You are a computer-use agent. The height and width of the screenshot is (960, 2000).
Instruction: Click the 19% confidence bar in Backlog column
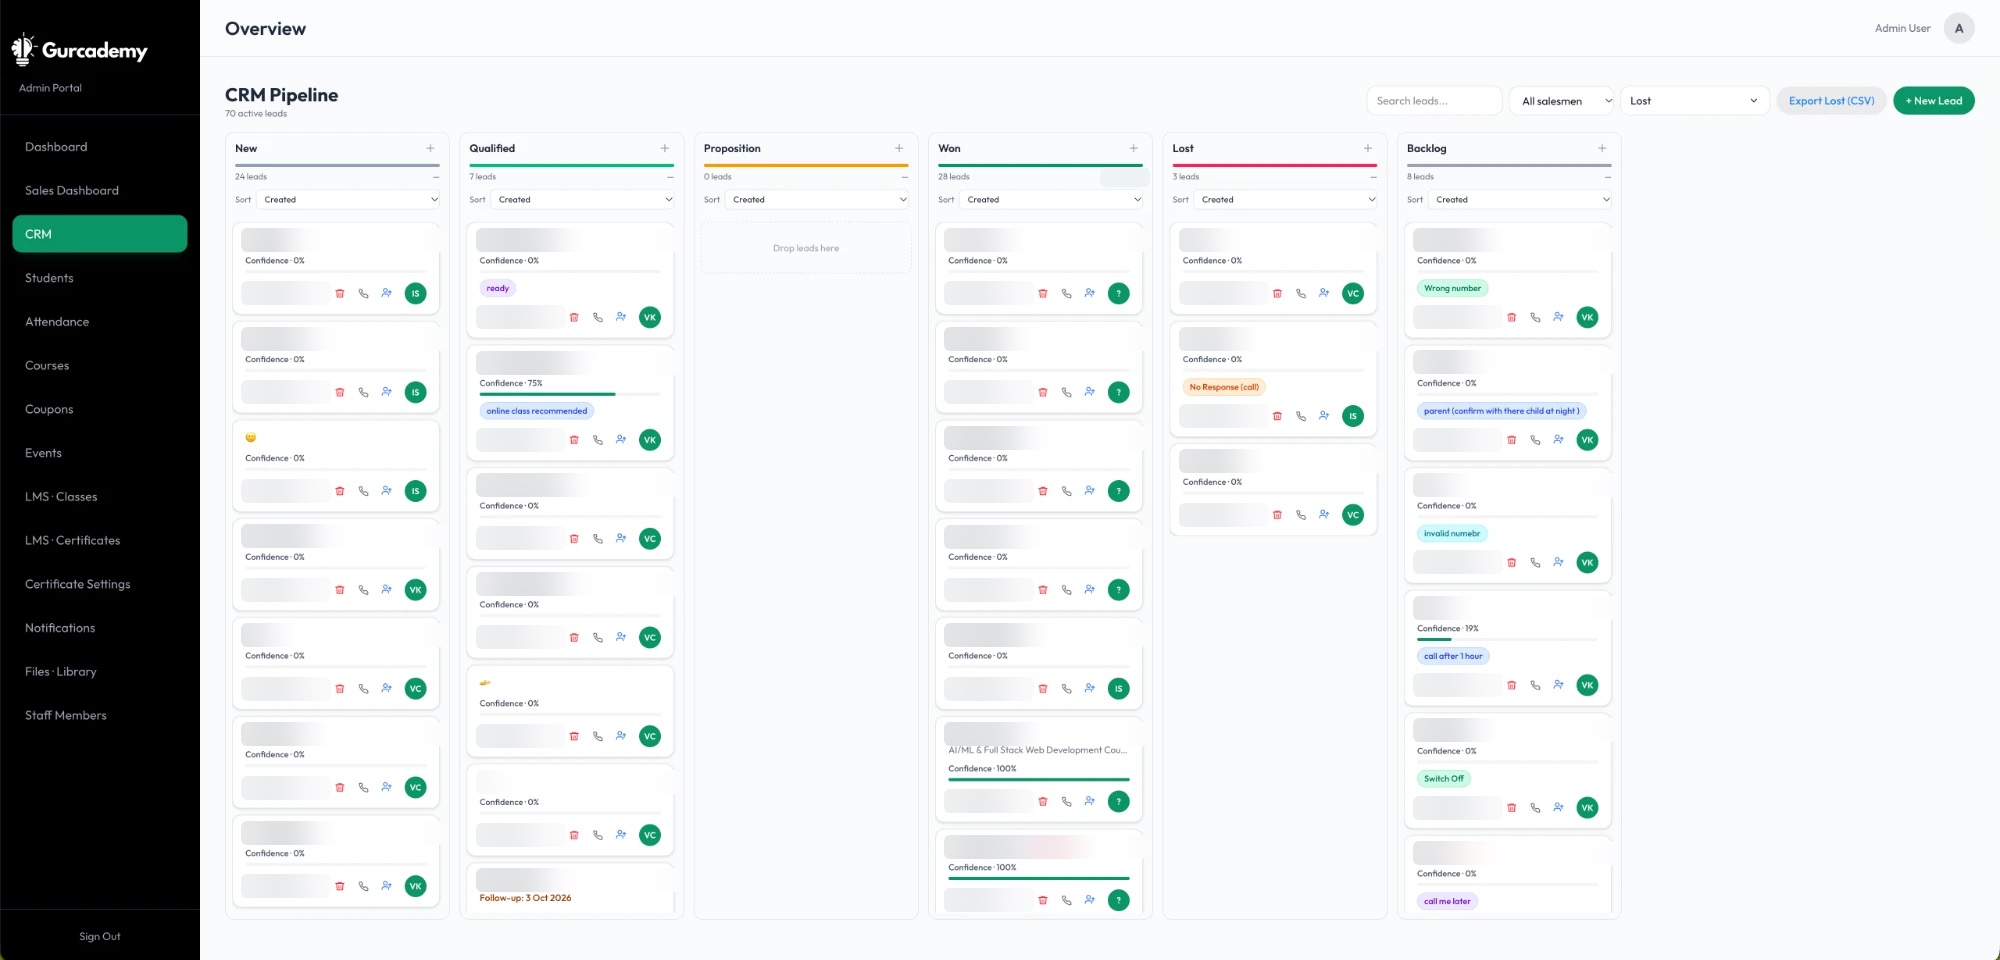(x=1507, y=639)
